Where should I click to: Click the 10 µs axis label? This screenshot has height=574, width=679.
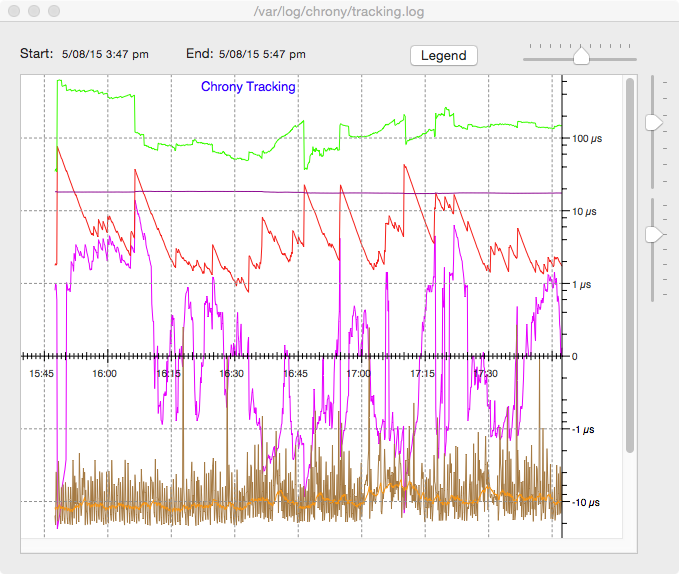coord(584,212)
